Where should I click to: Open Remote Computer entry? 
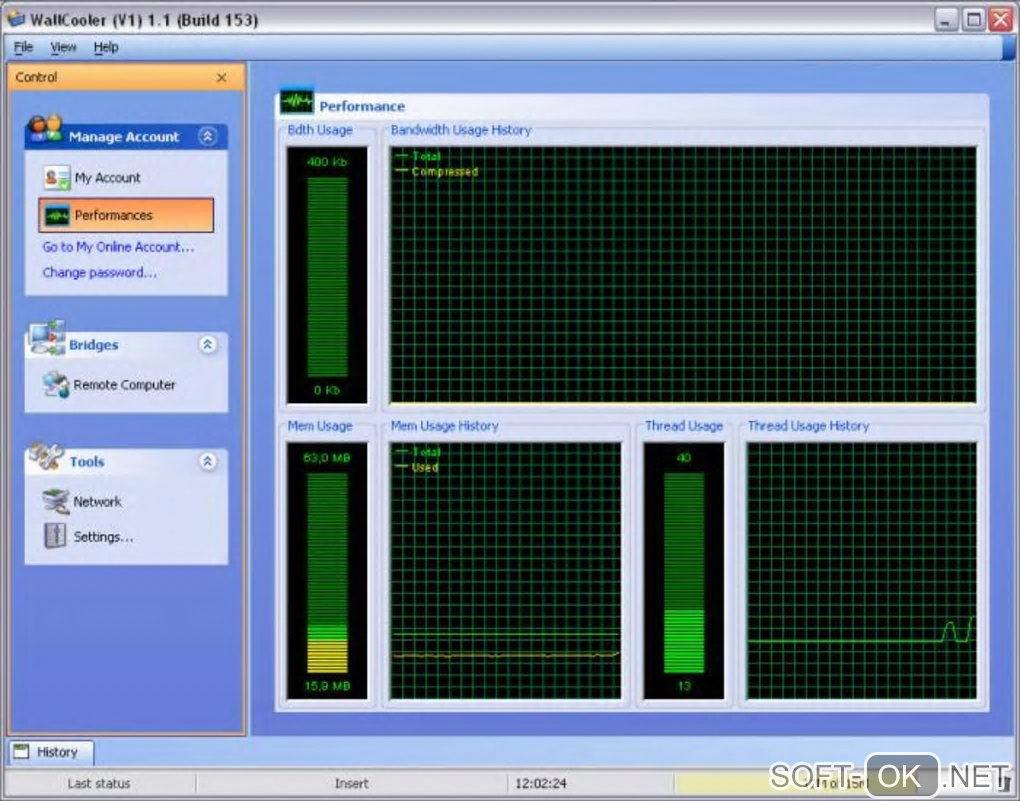pos(124,385)
